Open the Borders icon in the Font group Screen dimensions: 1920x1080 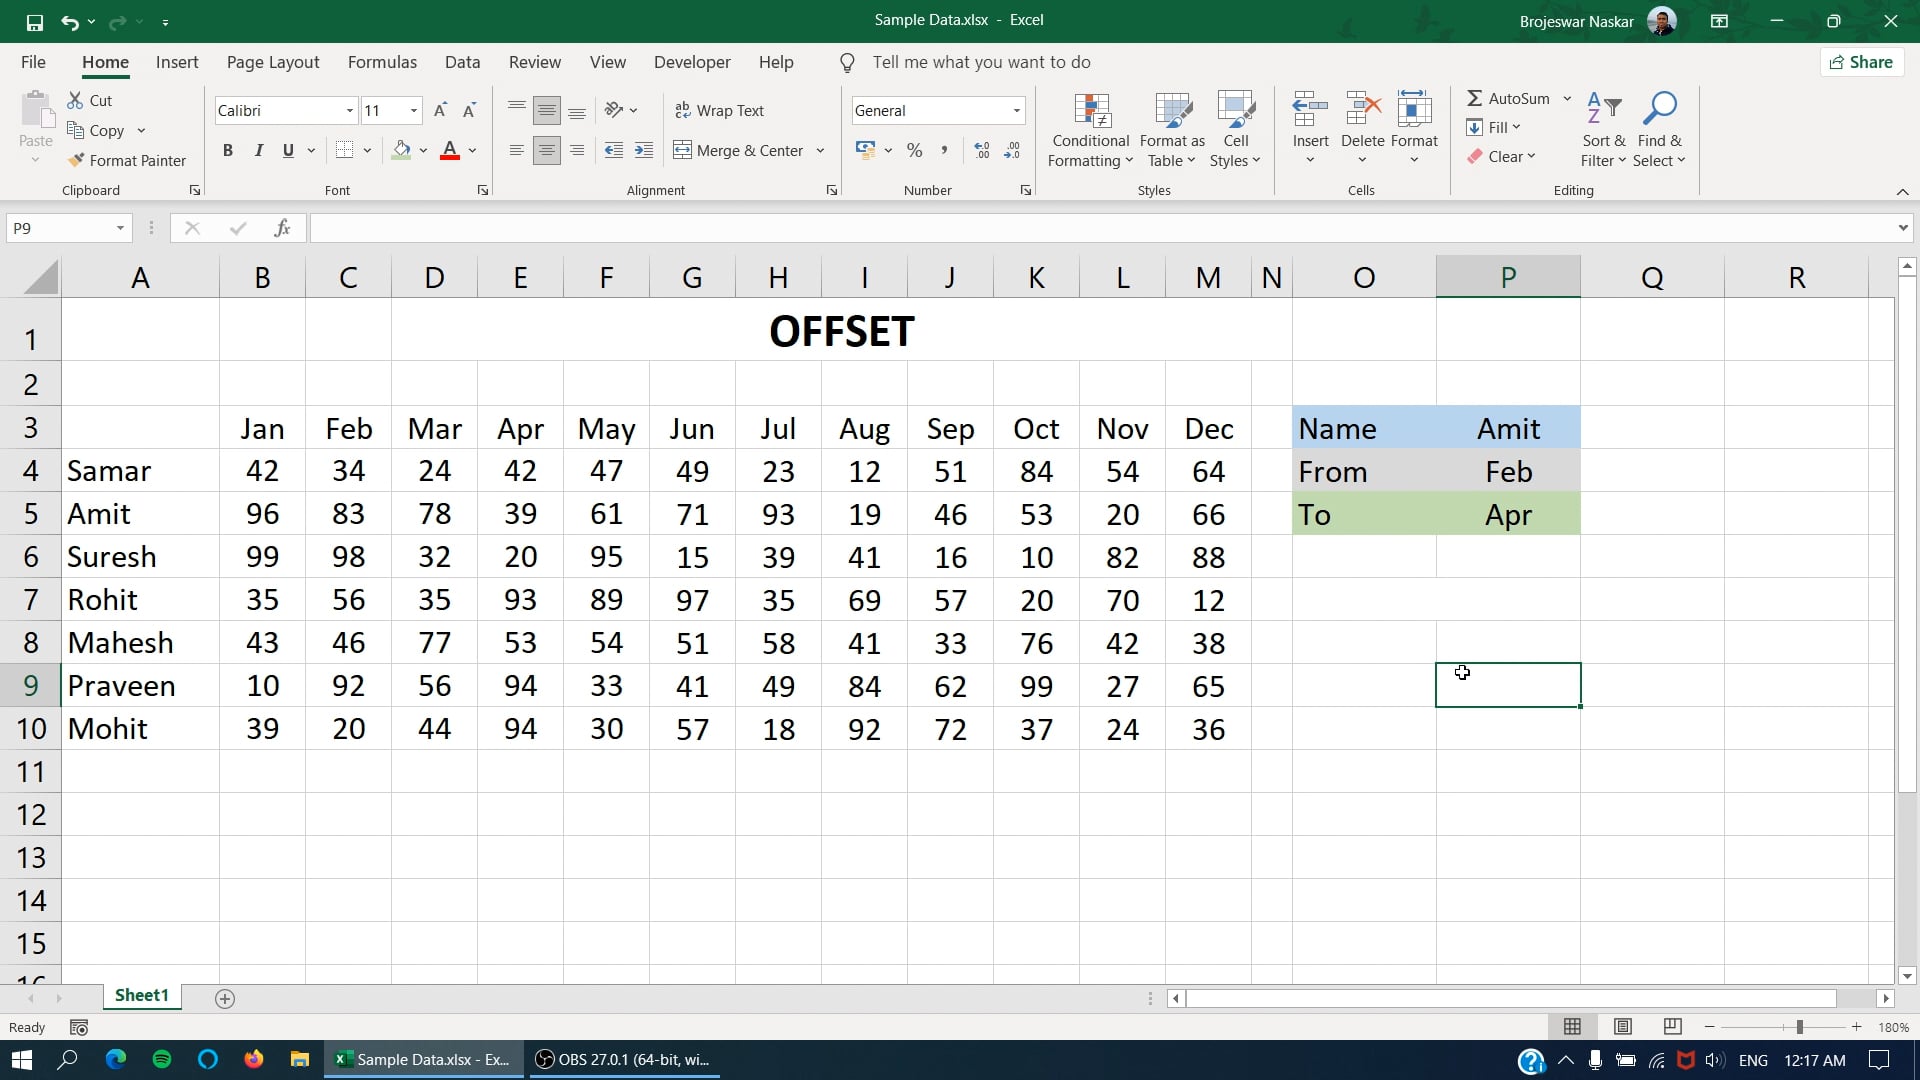coord(345,150)
